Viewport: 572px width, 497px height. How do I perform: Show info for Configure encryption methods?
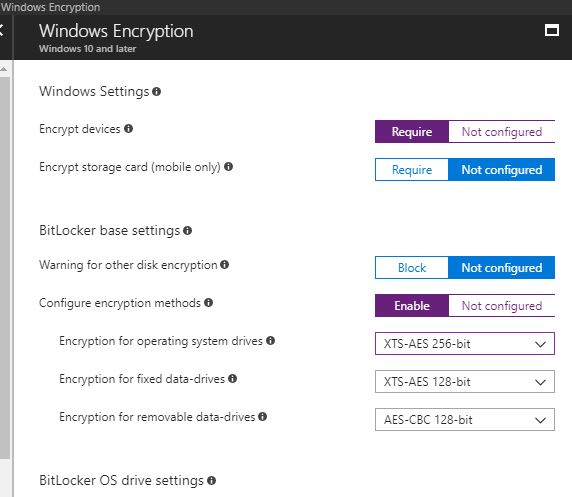coord(208,303)
